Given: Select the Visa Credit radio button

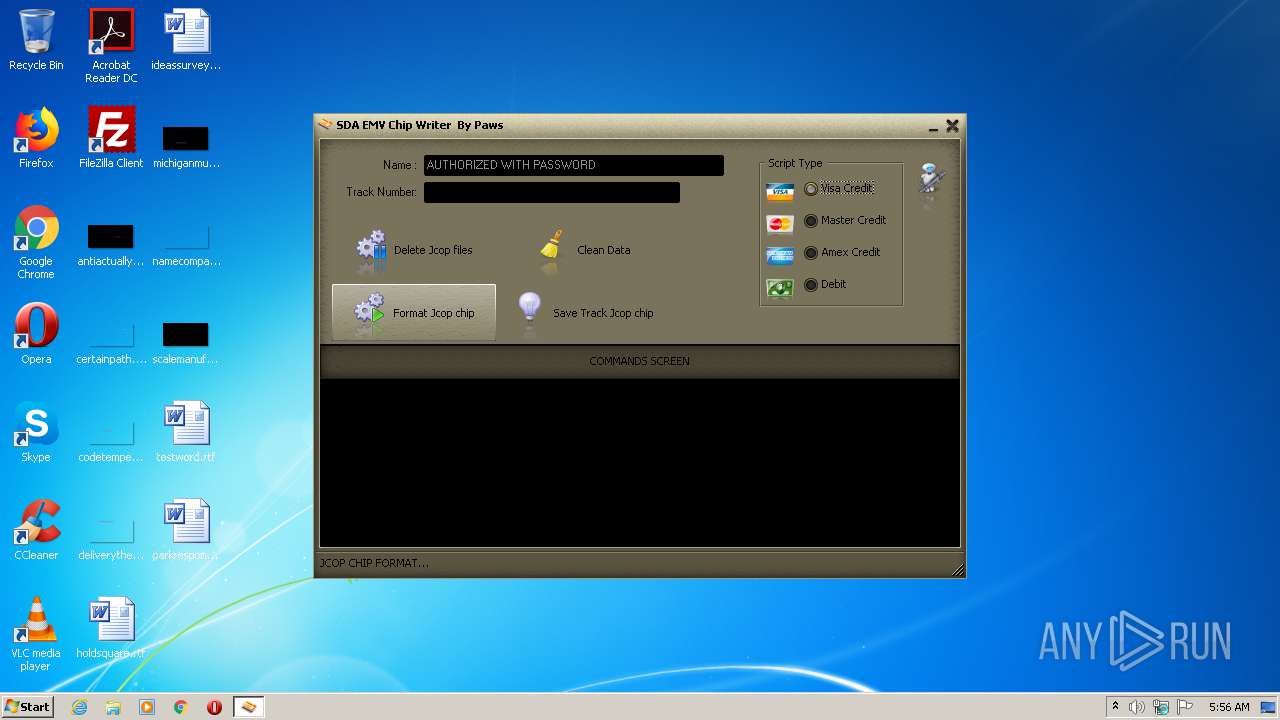Looking at the screenshot, I should click(811, 188).
